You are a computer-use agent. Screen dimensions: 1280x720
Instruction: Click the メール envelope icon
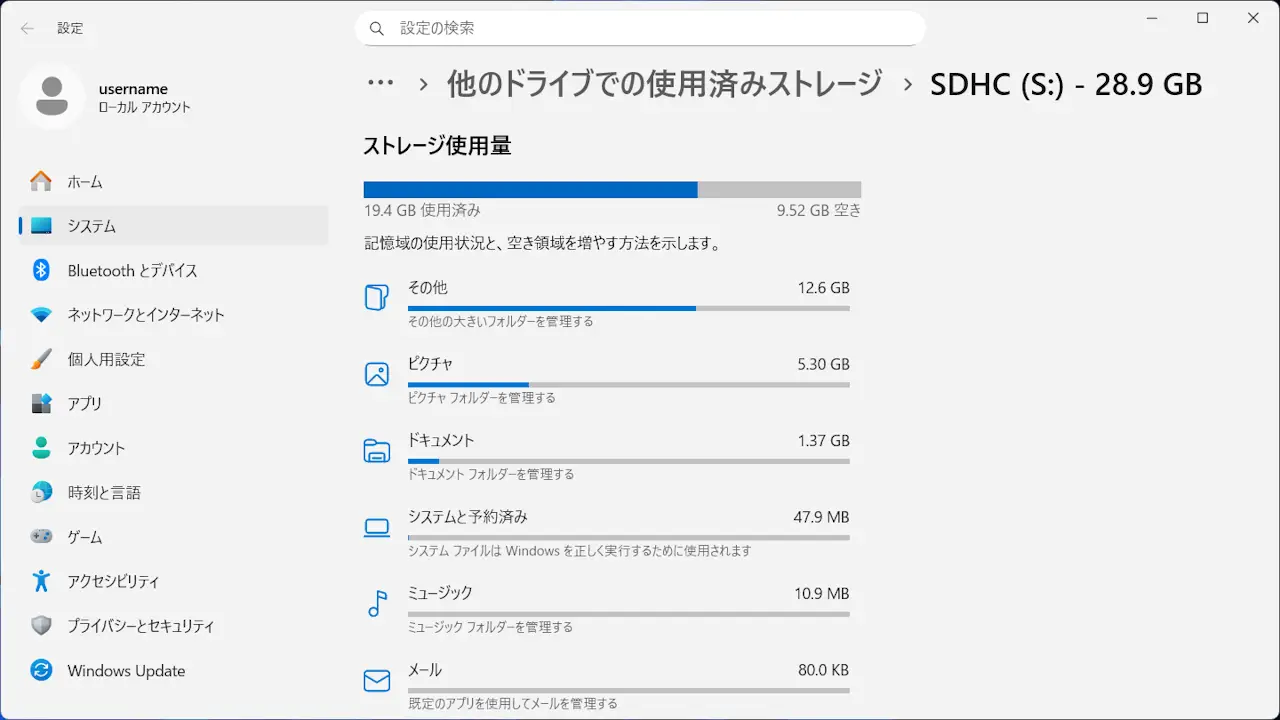[x=377, y=681]
